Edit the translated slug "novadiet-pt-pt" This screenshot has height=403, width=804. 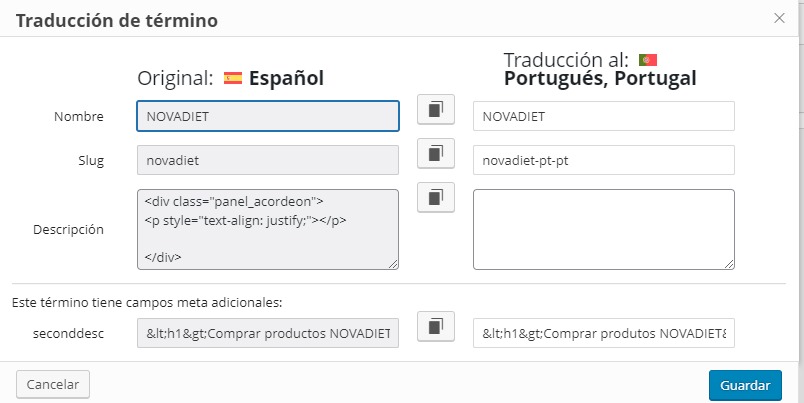(603, 160)
